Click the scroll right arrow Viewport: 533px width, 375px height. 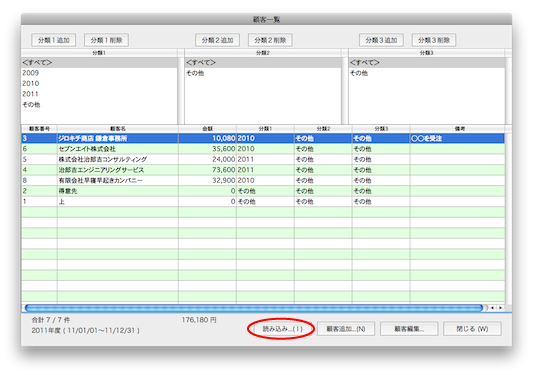(500, 308)
